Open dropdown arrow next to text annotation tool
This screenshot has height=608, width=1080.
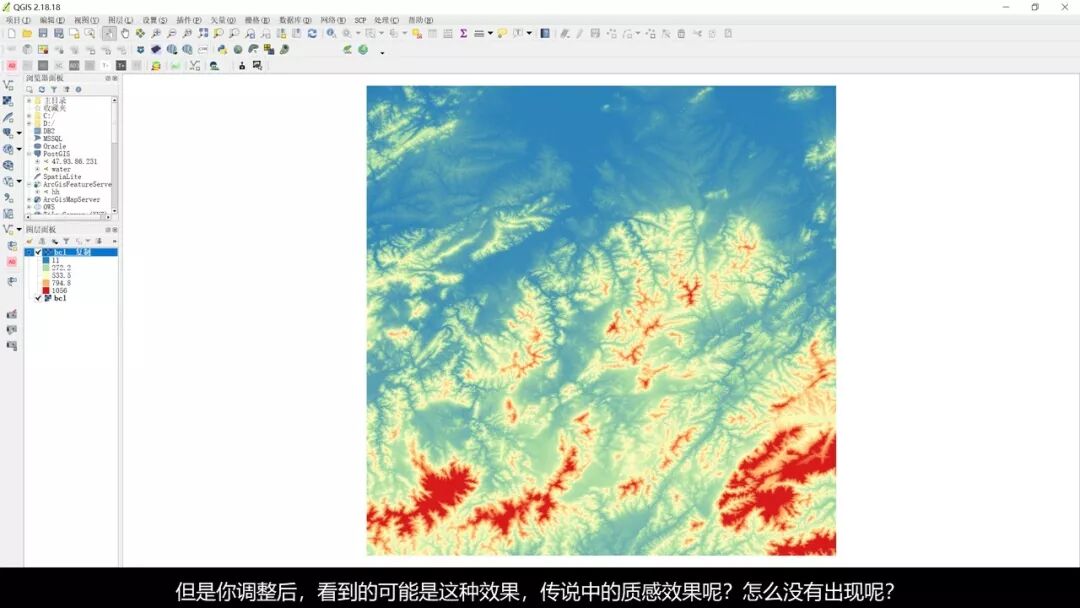pyautogui.click(x=529, y=33)
